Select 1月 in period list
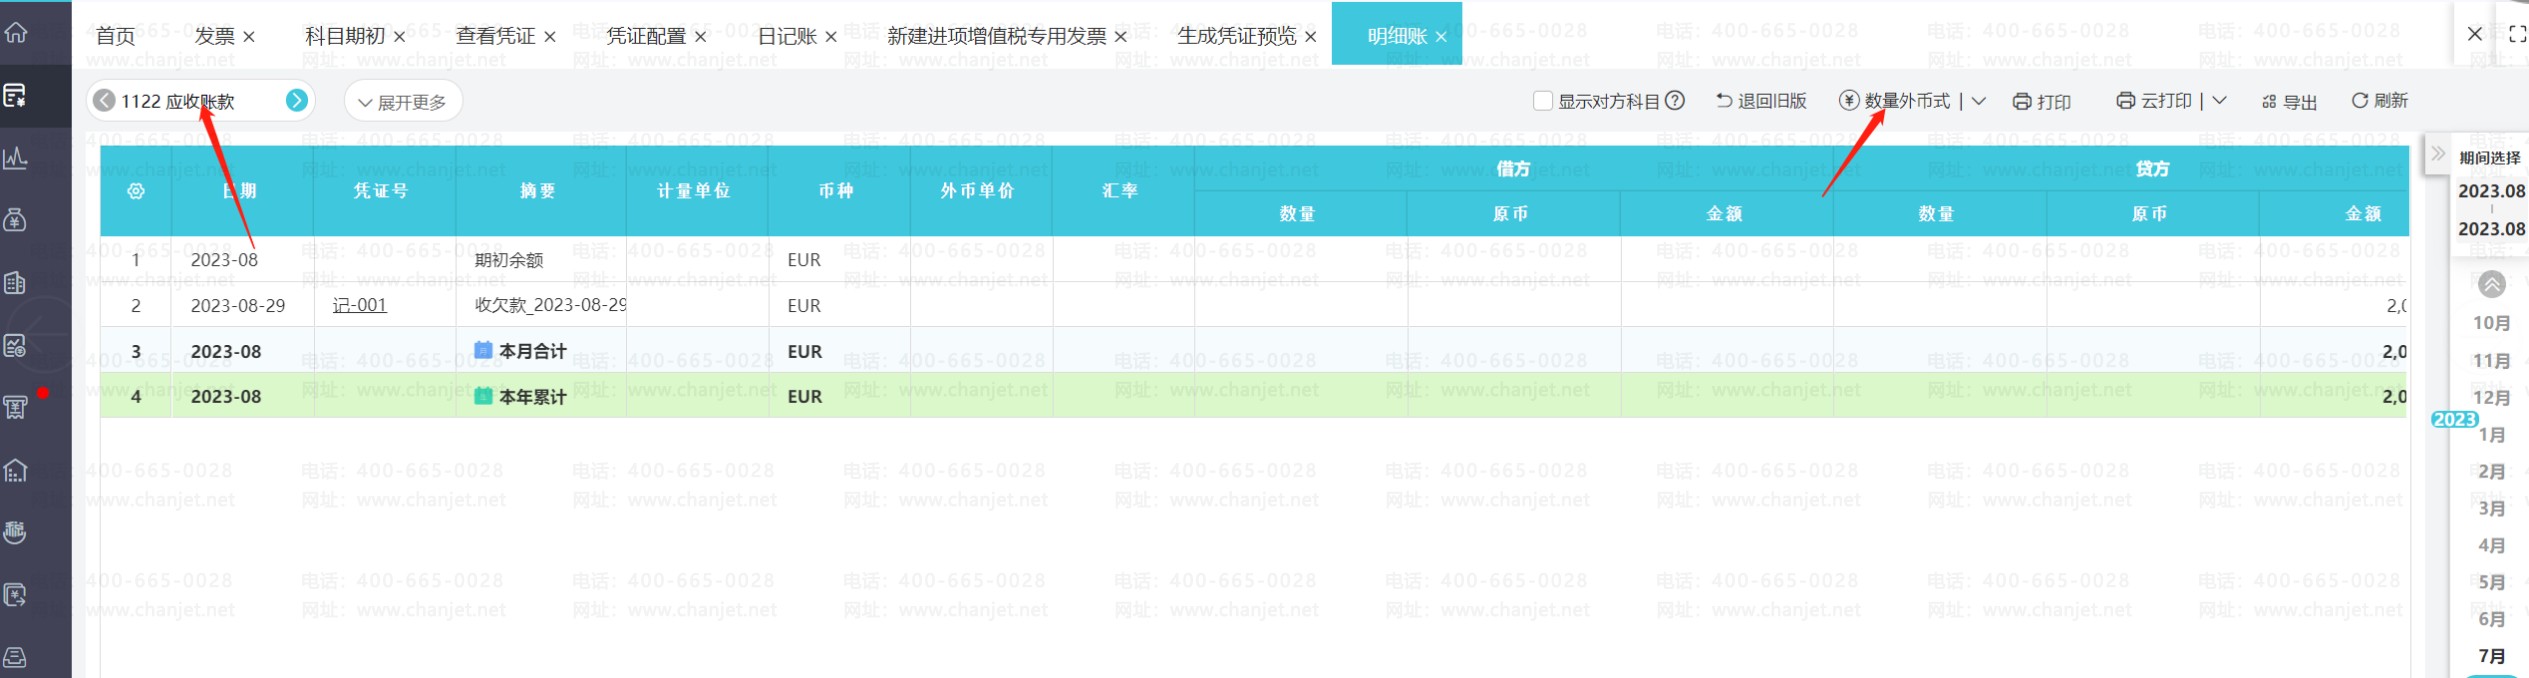 pyautogui.click(x=2492, y=435)
